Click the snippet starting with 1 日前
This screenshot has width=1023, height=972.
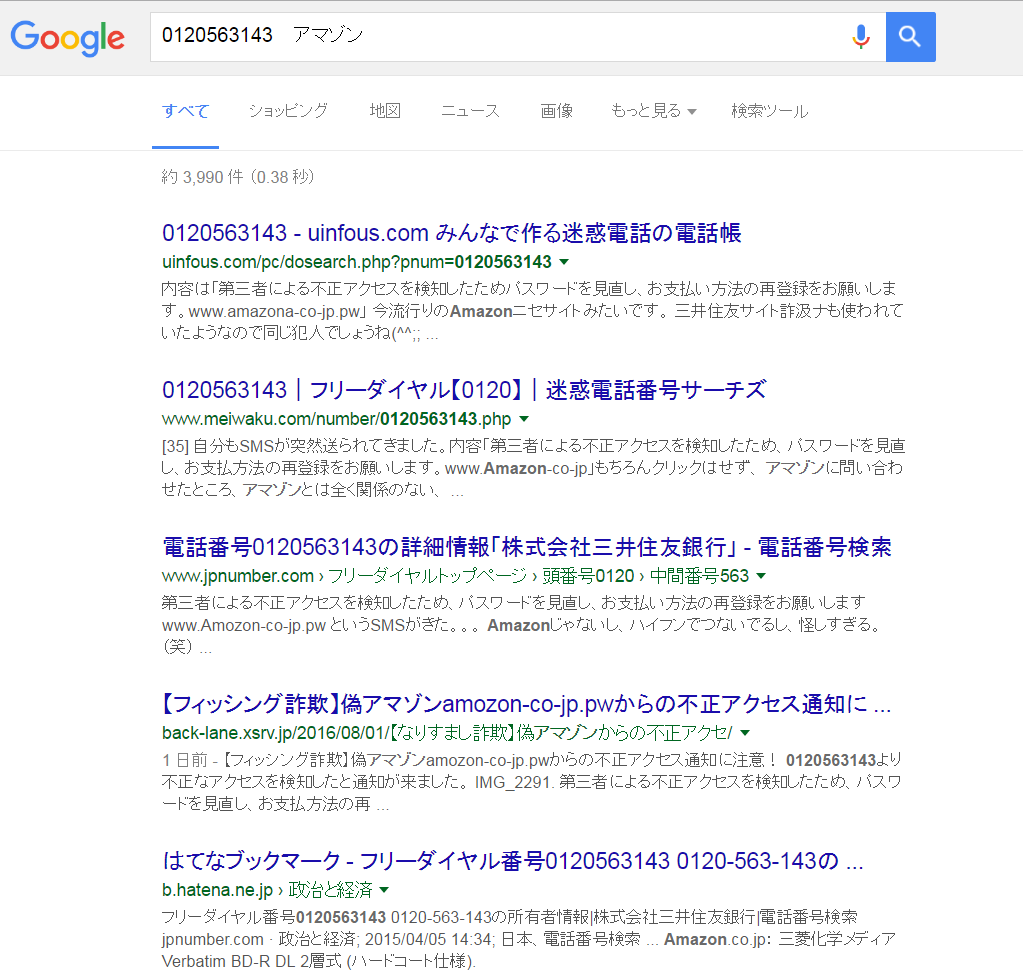point(532,782)
